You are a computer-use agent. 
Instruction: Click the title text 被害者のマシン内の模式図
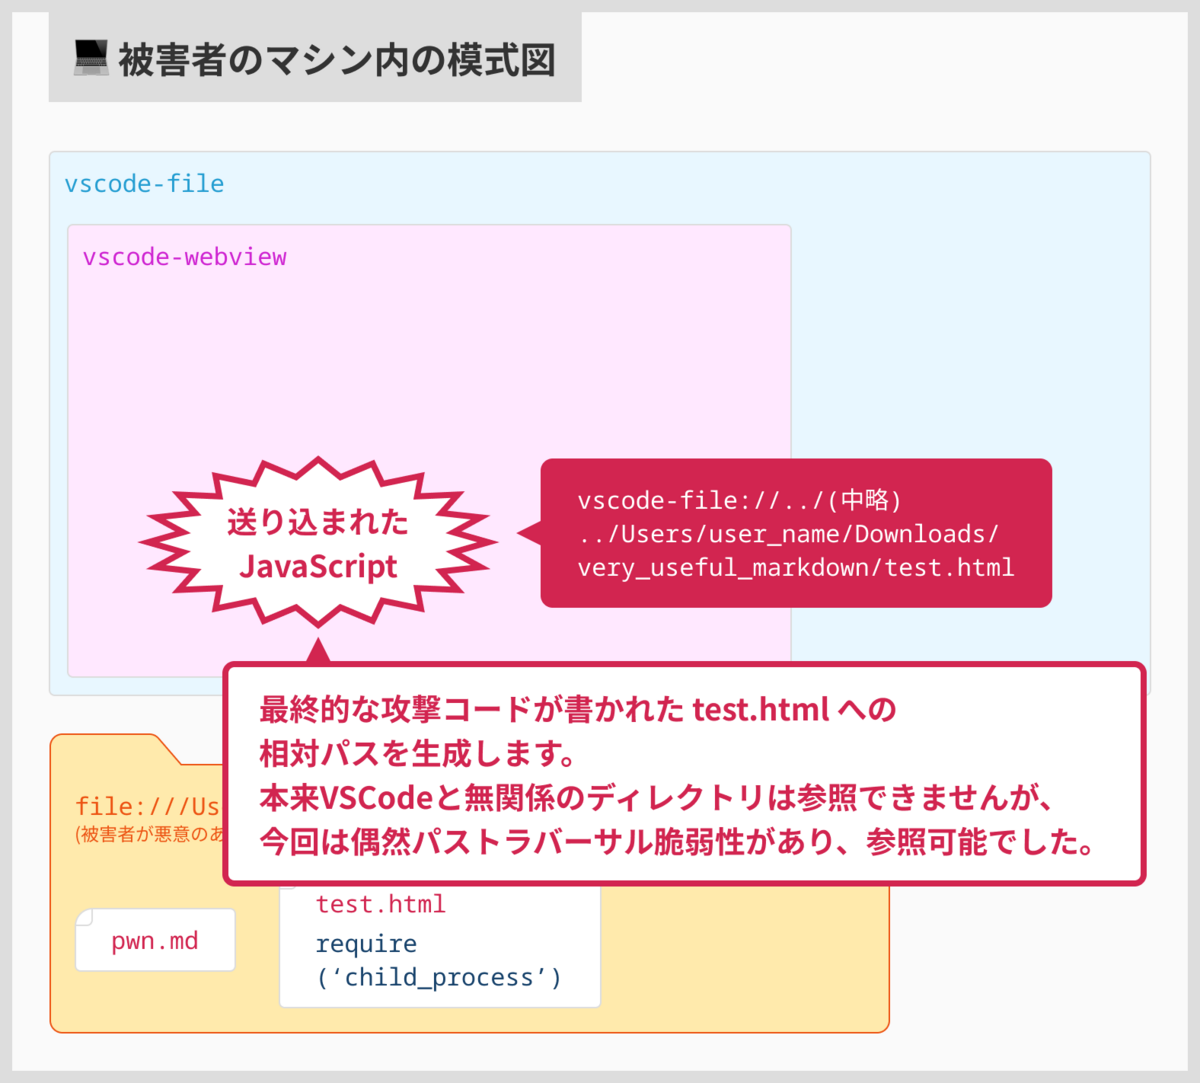337,60
